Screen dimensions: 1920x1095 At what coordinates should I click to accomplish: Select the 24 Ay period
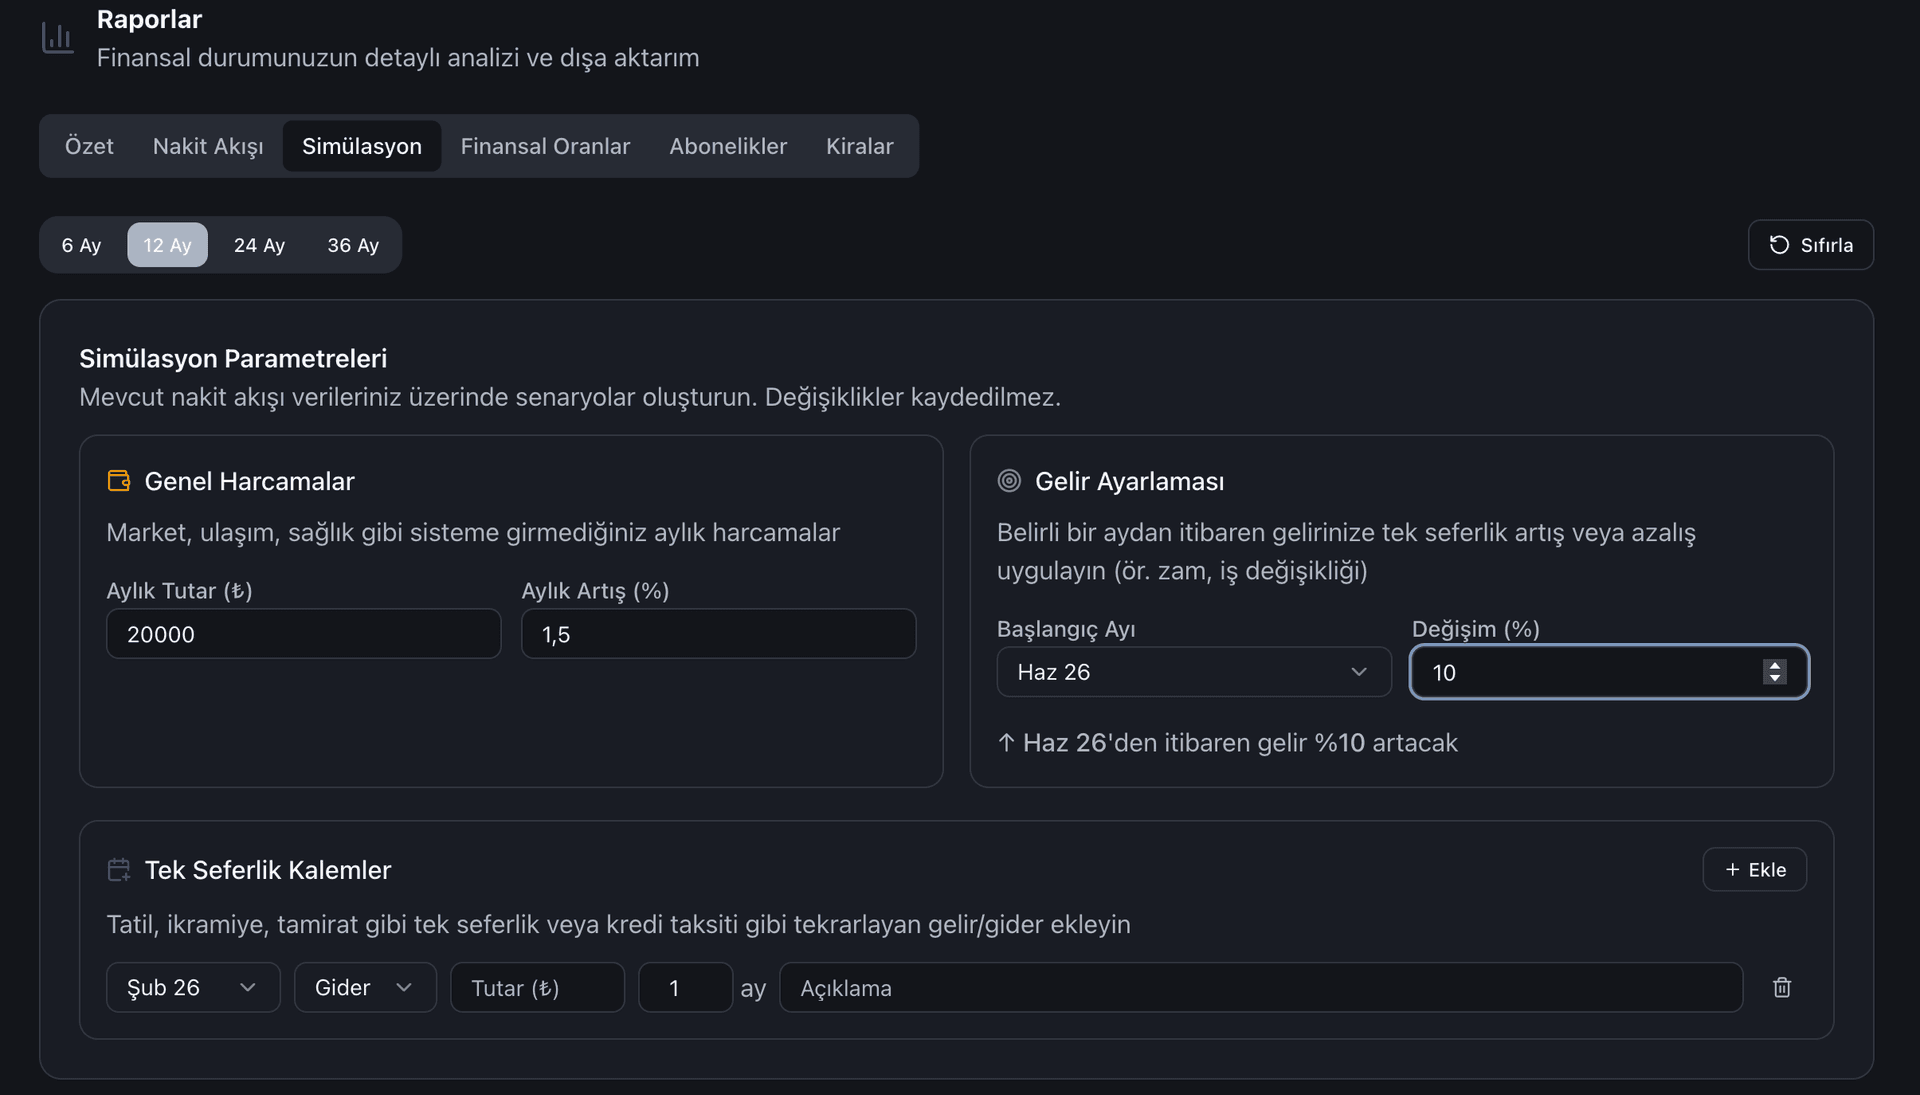[x=259, y=244]
